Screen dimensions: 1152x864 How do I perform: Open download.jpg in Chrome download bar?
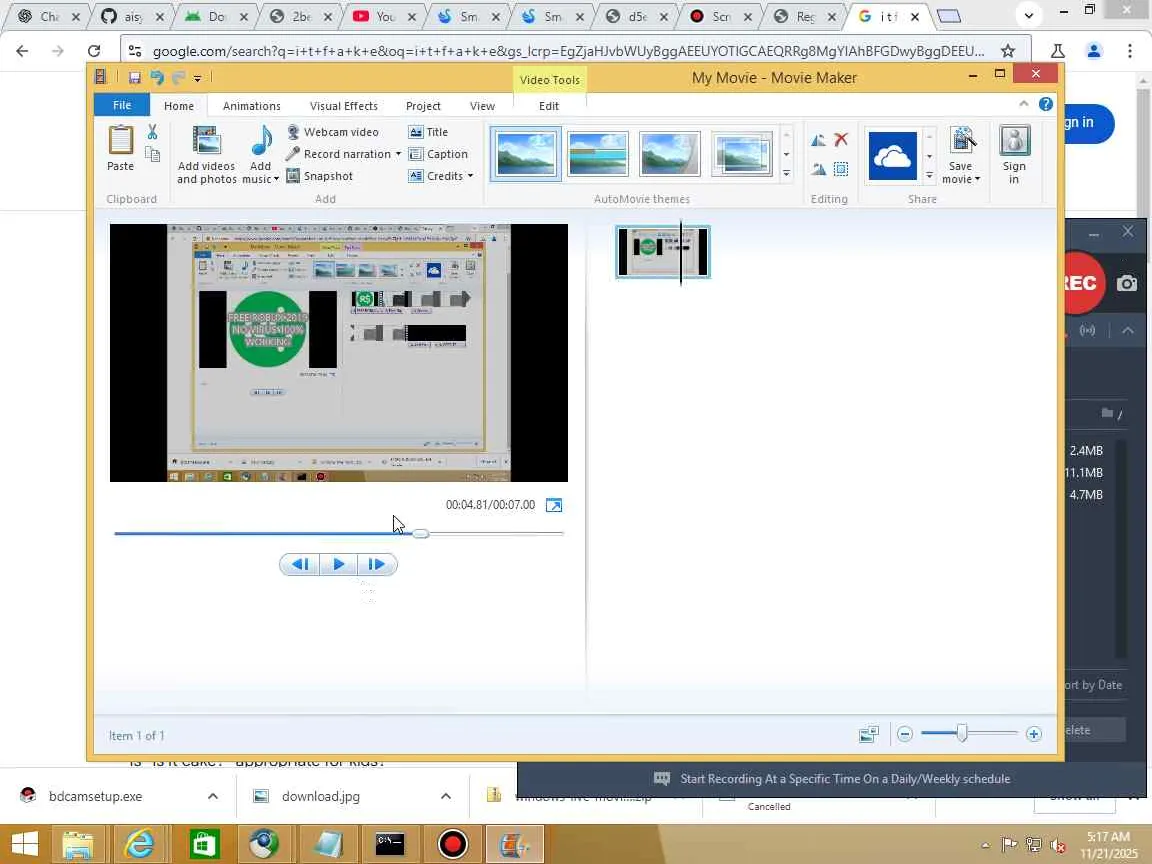point(320,796)
